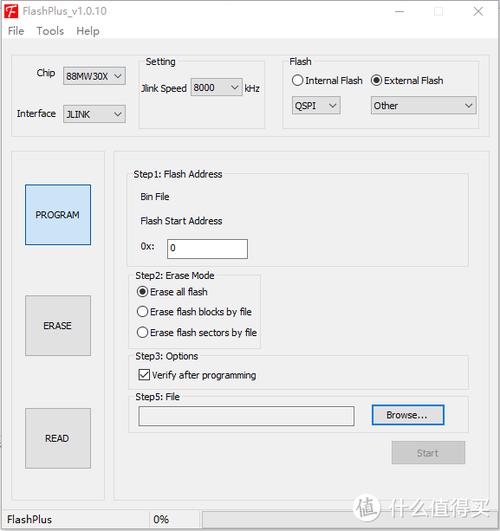Choose Erase flash sectors by file
The width and height of the screenshot is (500, 531).
tap(196, 333)
